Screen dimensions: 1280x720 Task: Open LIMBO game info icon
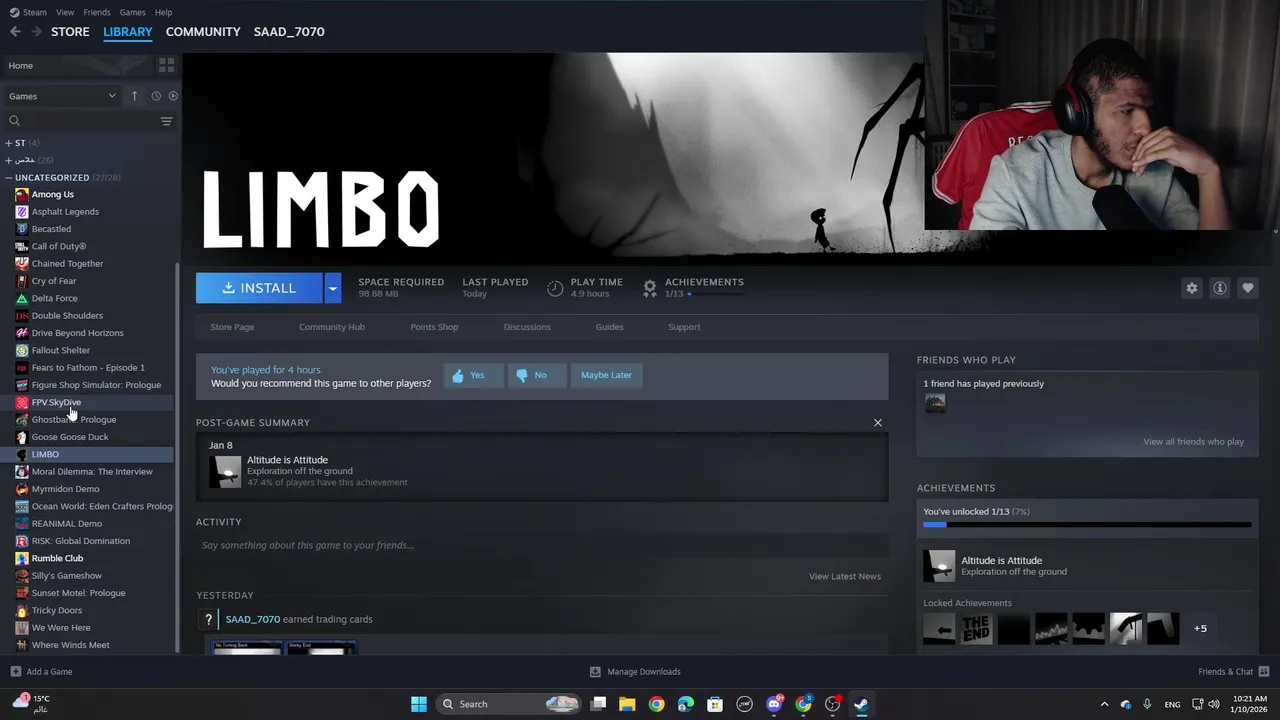click(1220, 288)
